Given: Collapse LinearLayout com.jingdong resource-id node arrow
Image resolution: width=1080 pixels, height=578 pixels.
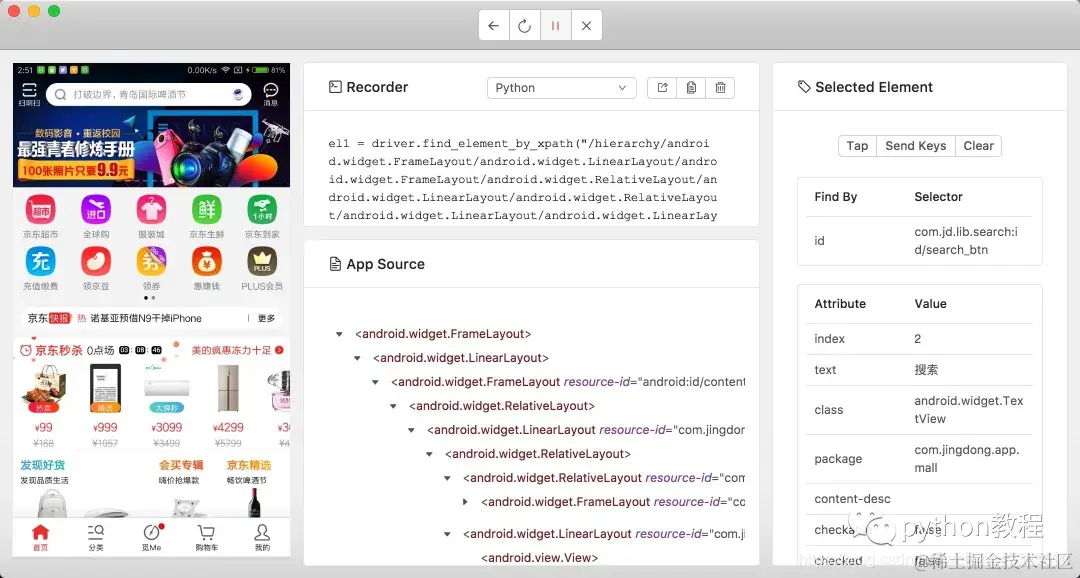Looking at the screenshot, I should tap(411, 430).
